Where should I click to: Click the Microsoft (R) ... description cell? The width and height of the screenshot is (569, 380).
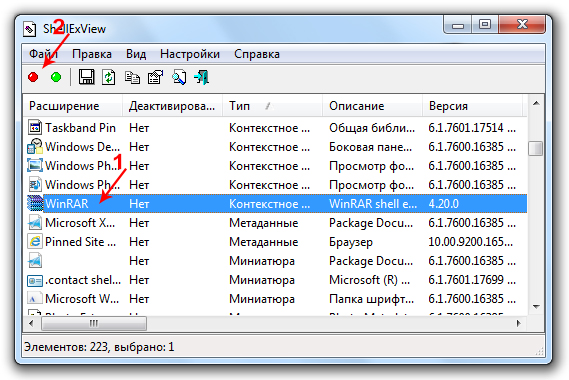point(369,280)
